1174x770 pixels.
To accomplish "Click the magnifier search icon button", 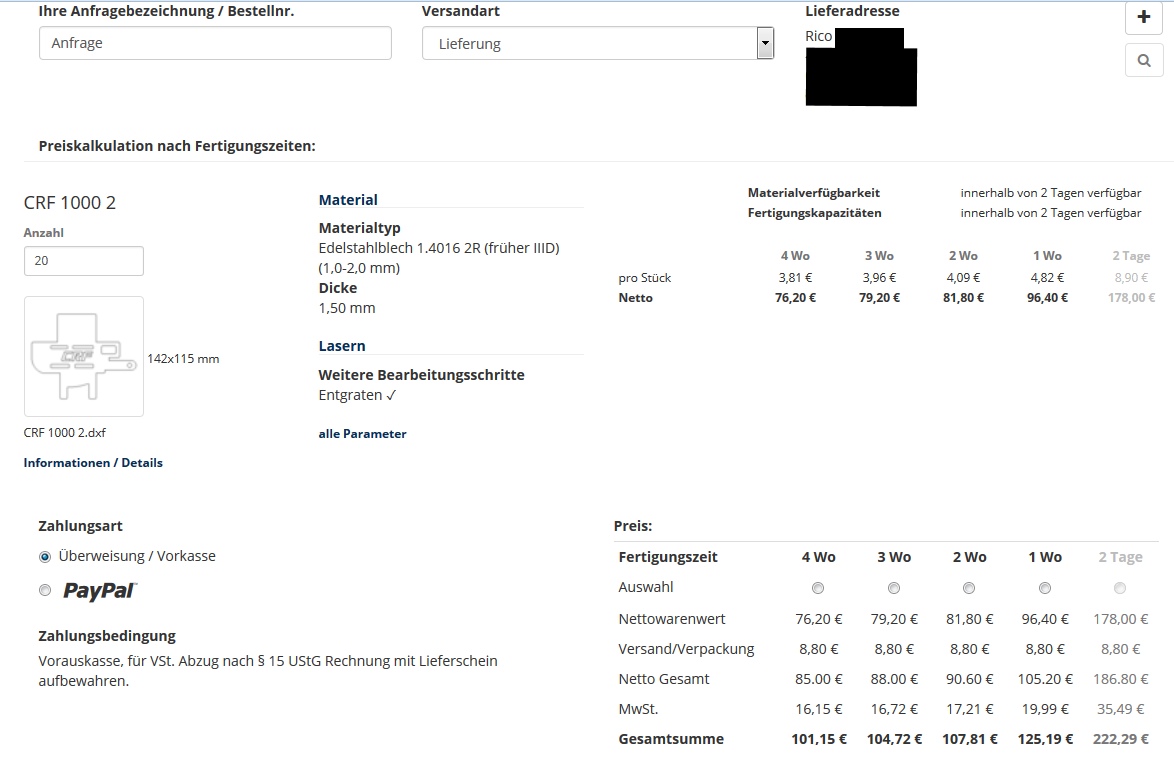I will coord(1144,61).
